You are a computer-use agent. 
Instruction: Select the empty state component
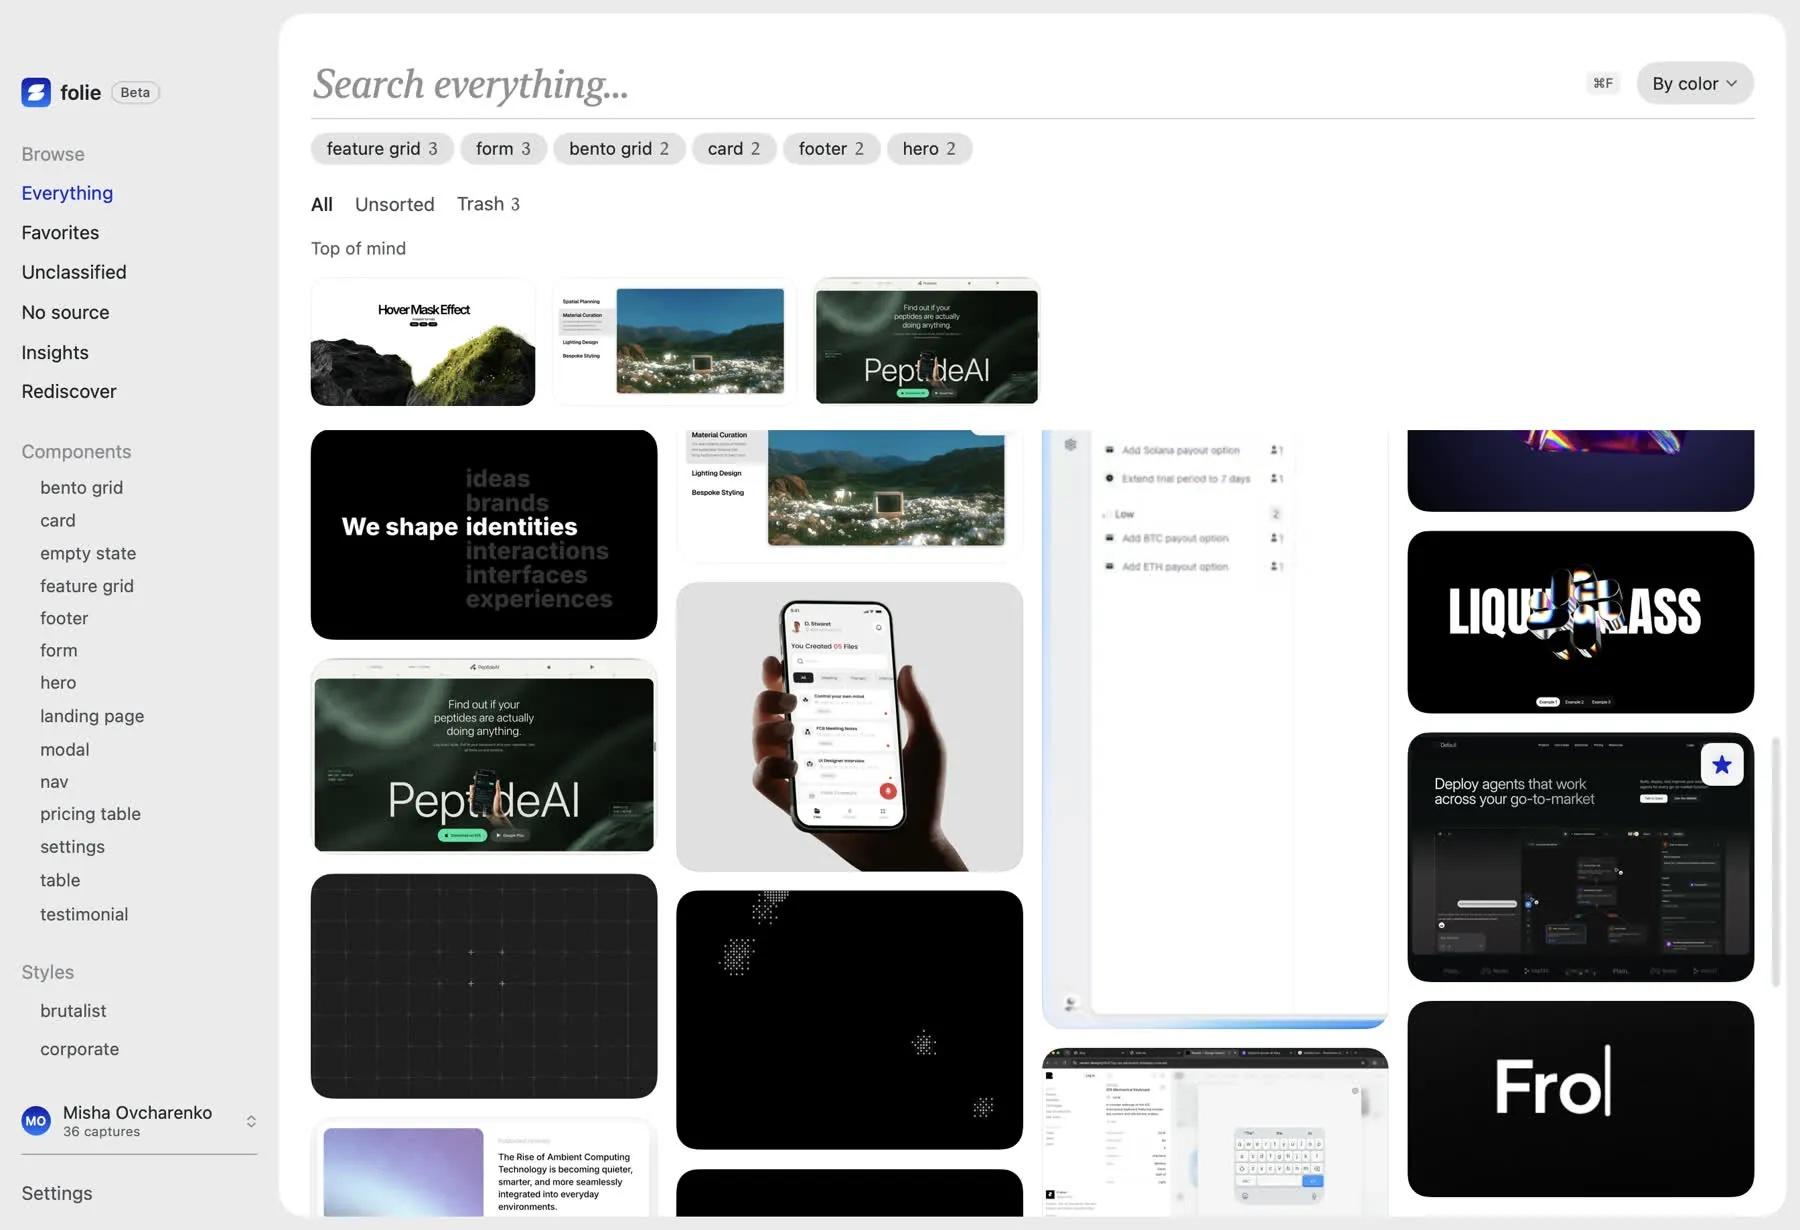point(88,553)
